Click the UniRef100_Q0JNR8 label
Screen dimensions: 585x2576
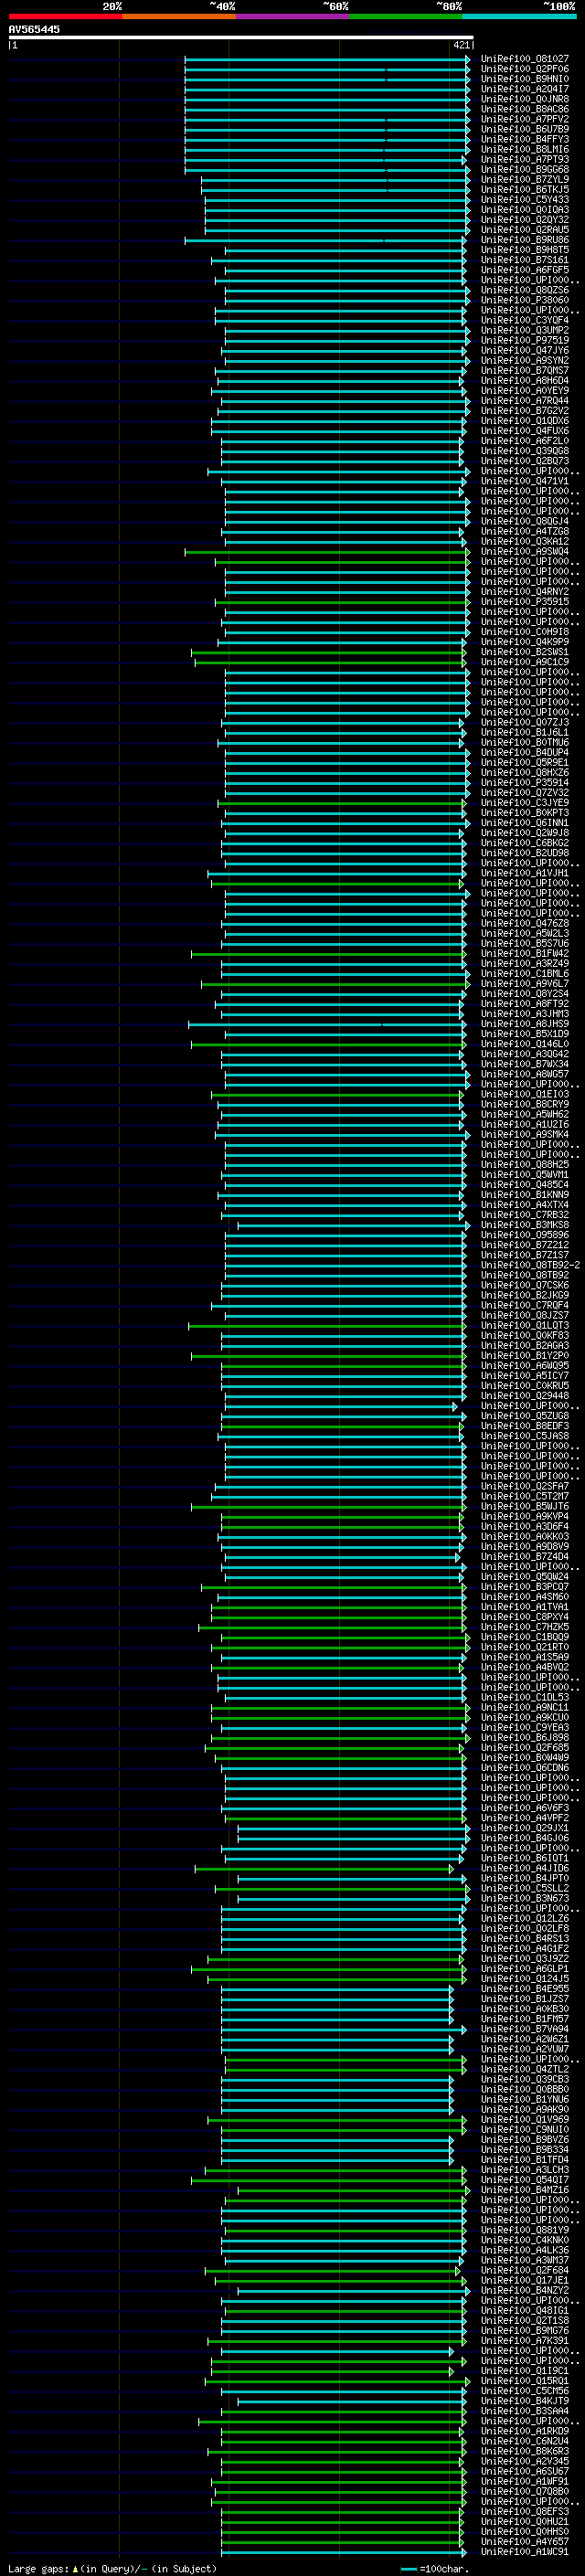(525, 99)
